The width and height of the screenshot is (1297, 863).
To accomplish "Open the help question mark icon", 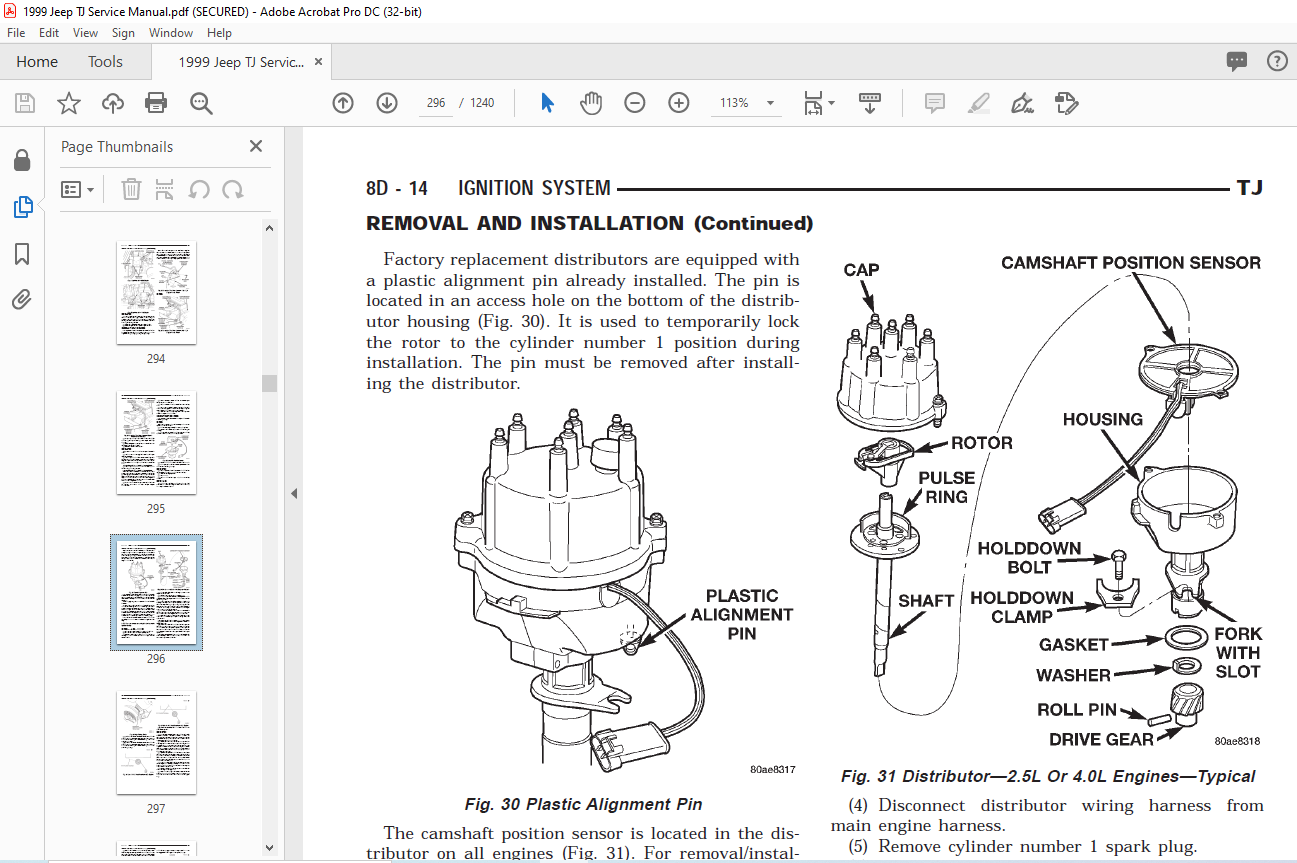I will click(x=1277, y=62).
